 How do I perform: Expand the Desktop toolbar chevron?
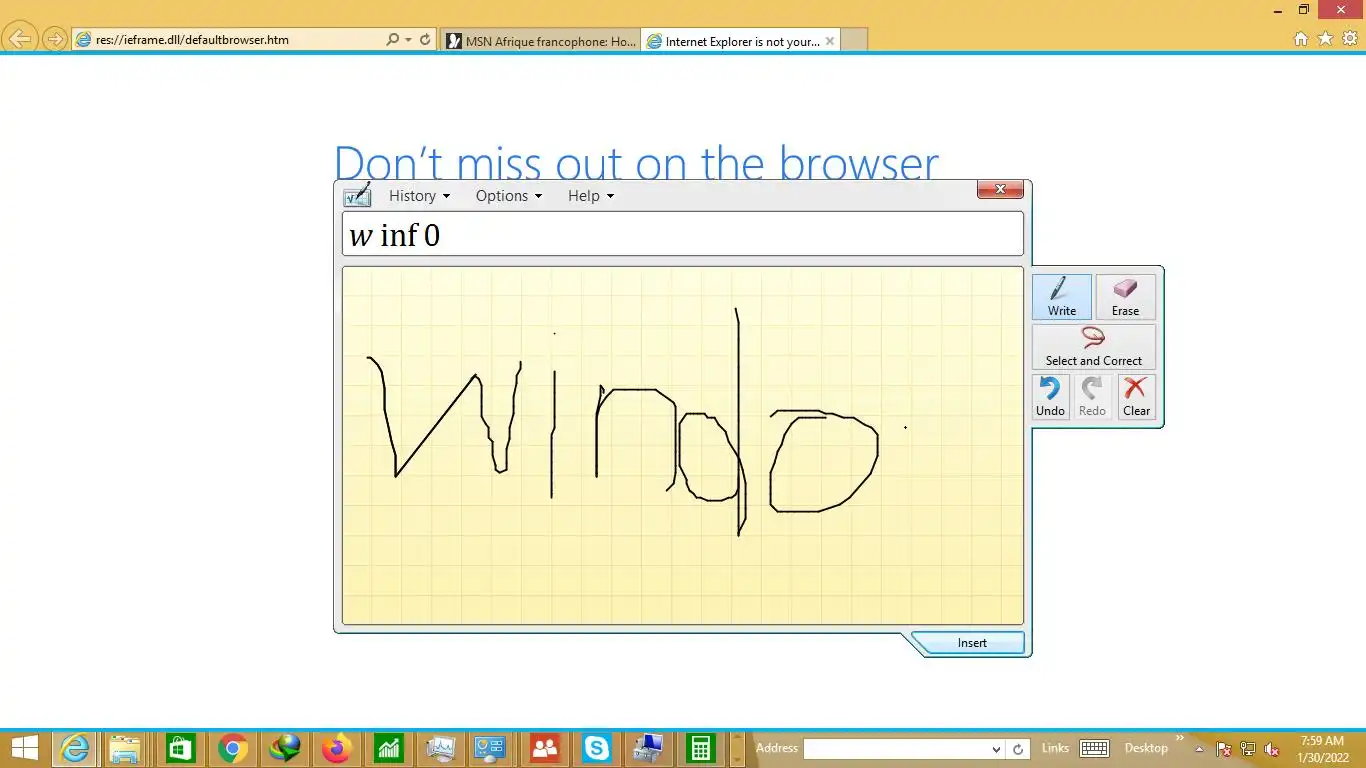click(x=1179, y=740)
